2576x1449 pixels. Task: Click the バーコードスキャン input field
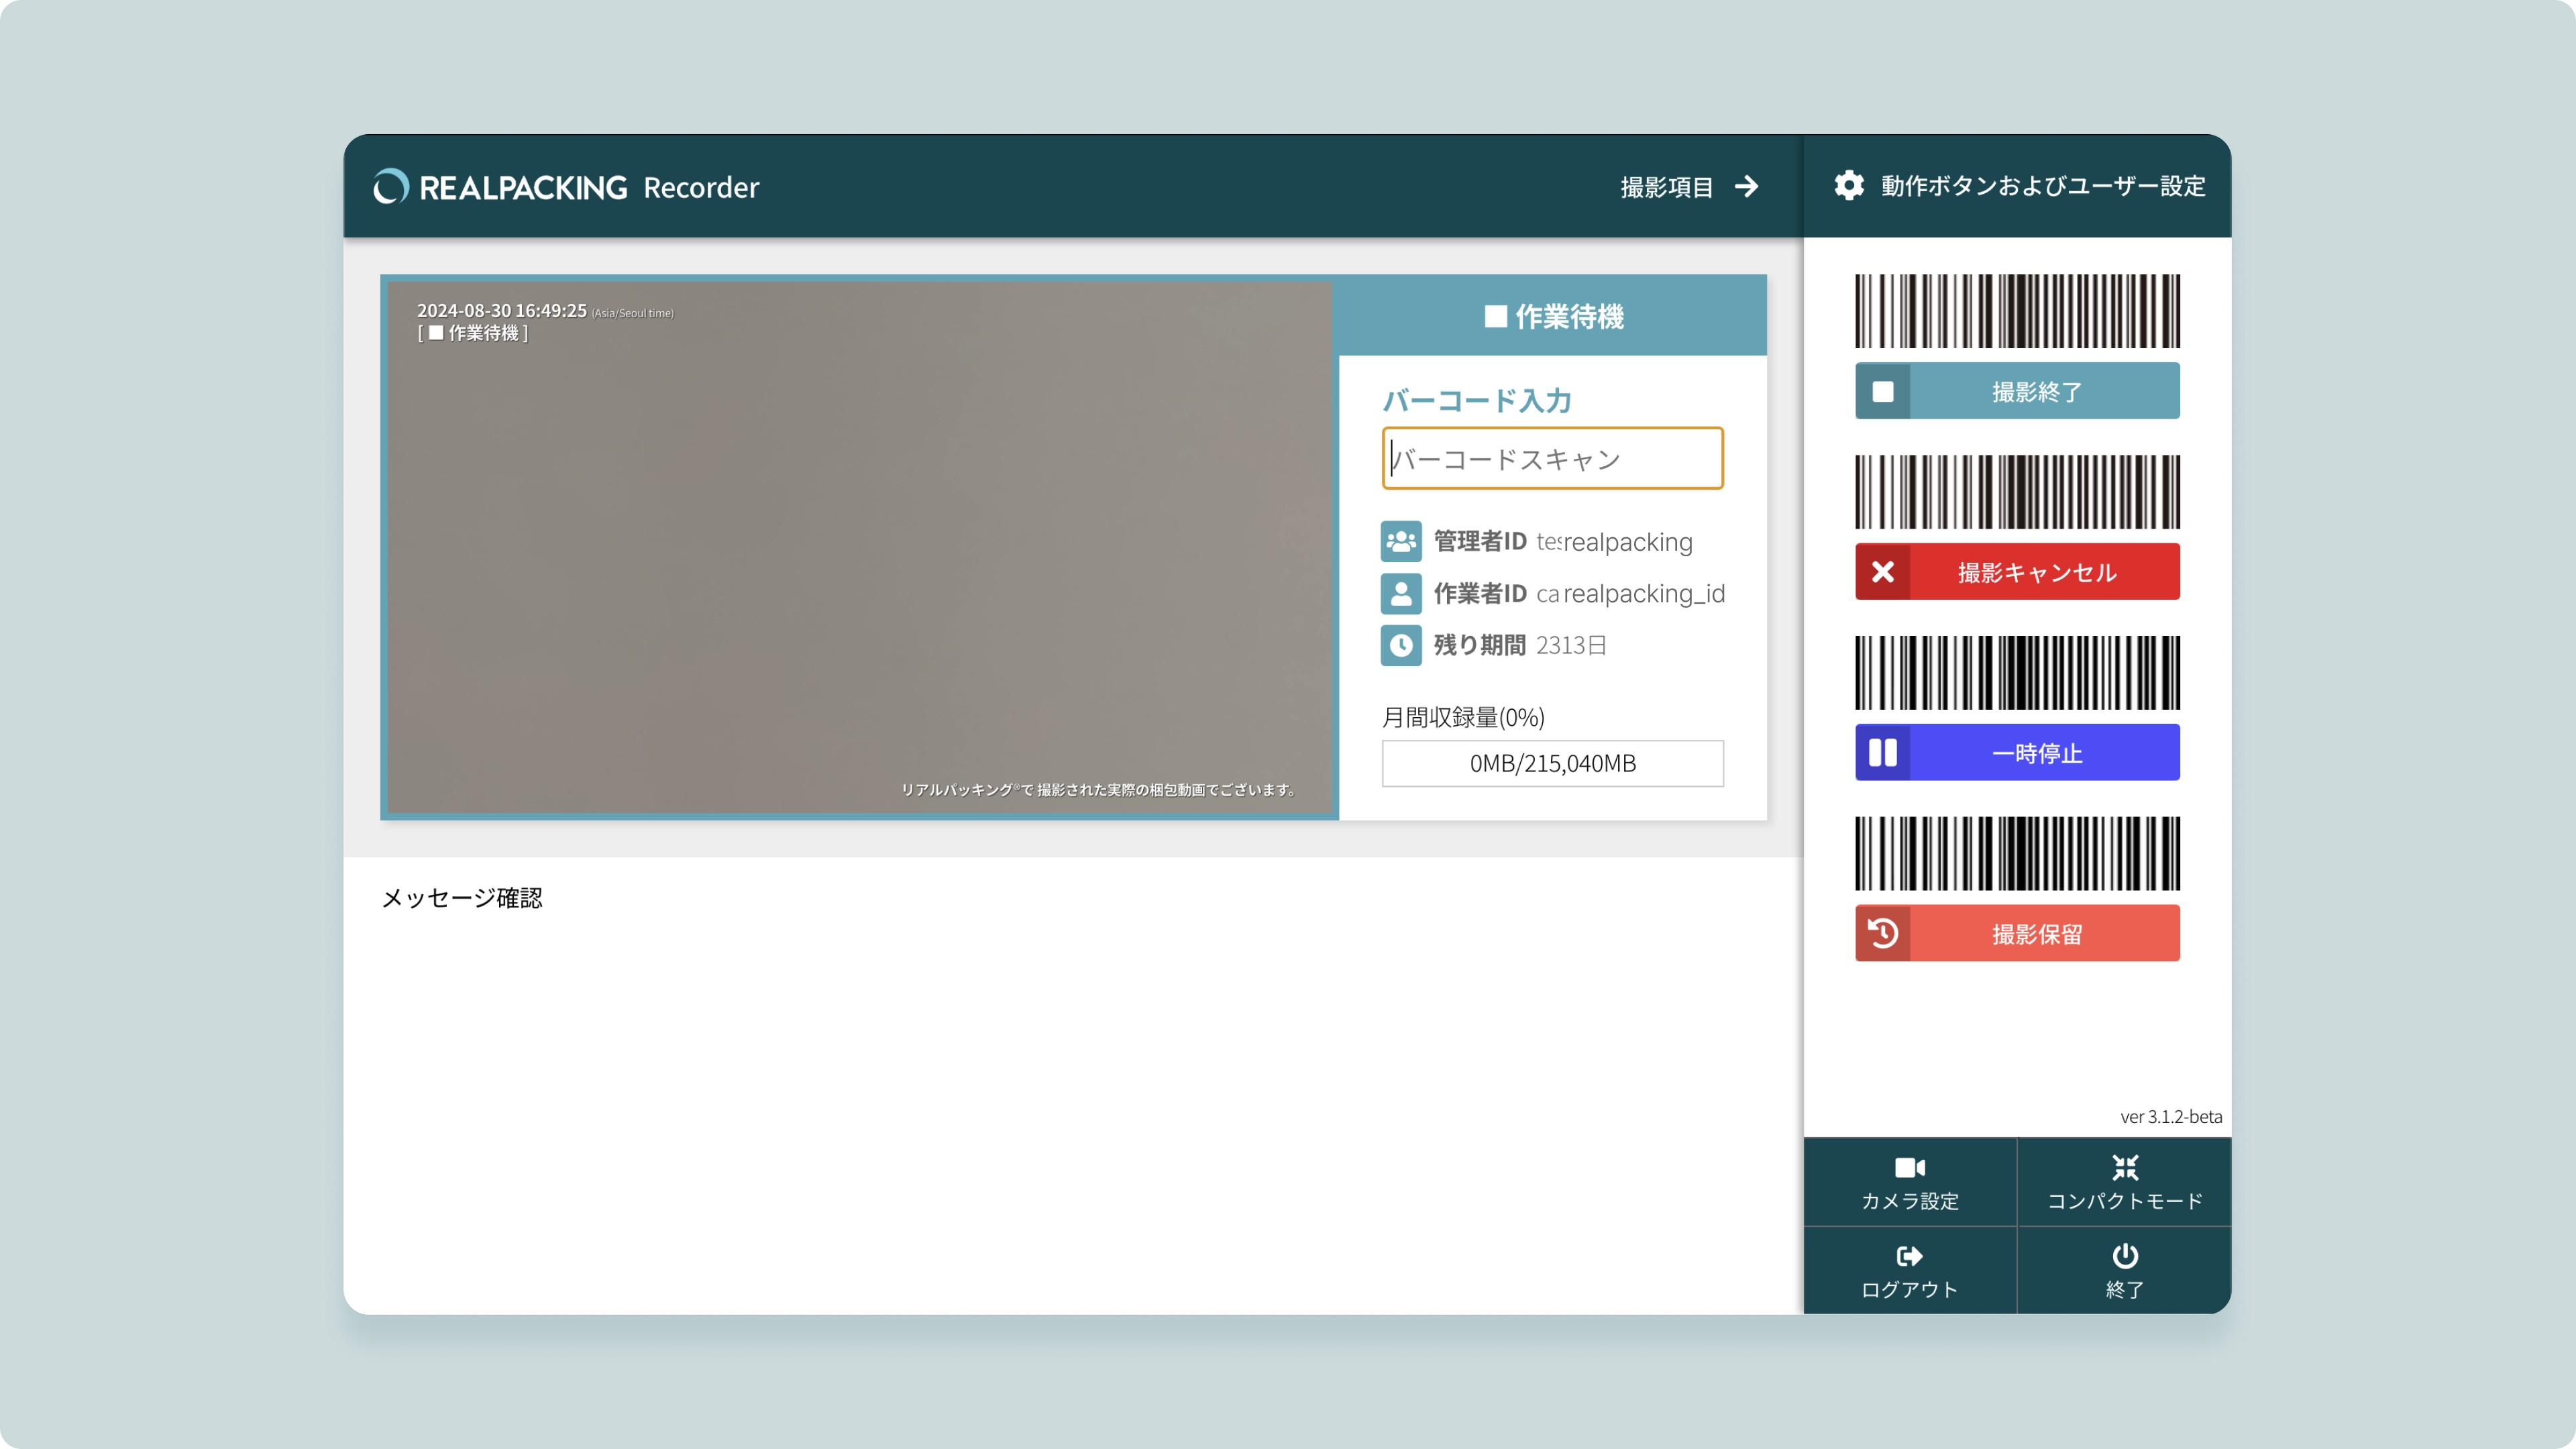(x=1552, y=459)
